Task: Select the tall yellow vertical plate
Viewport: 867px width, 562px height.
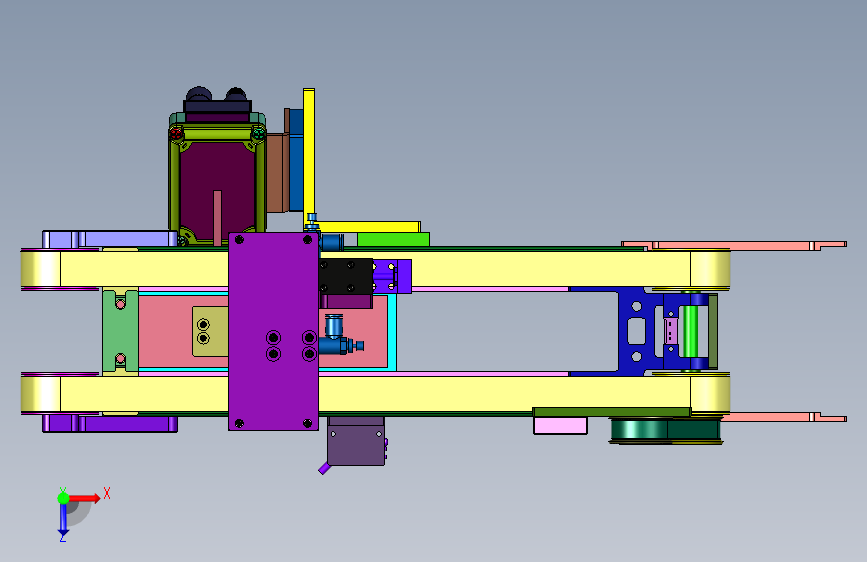Action: [309, 156]
